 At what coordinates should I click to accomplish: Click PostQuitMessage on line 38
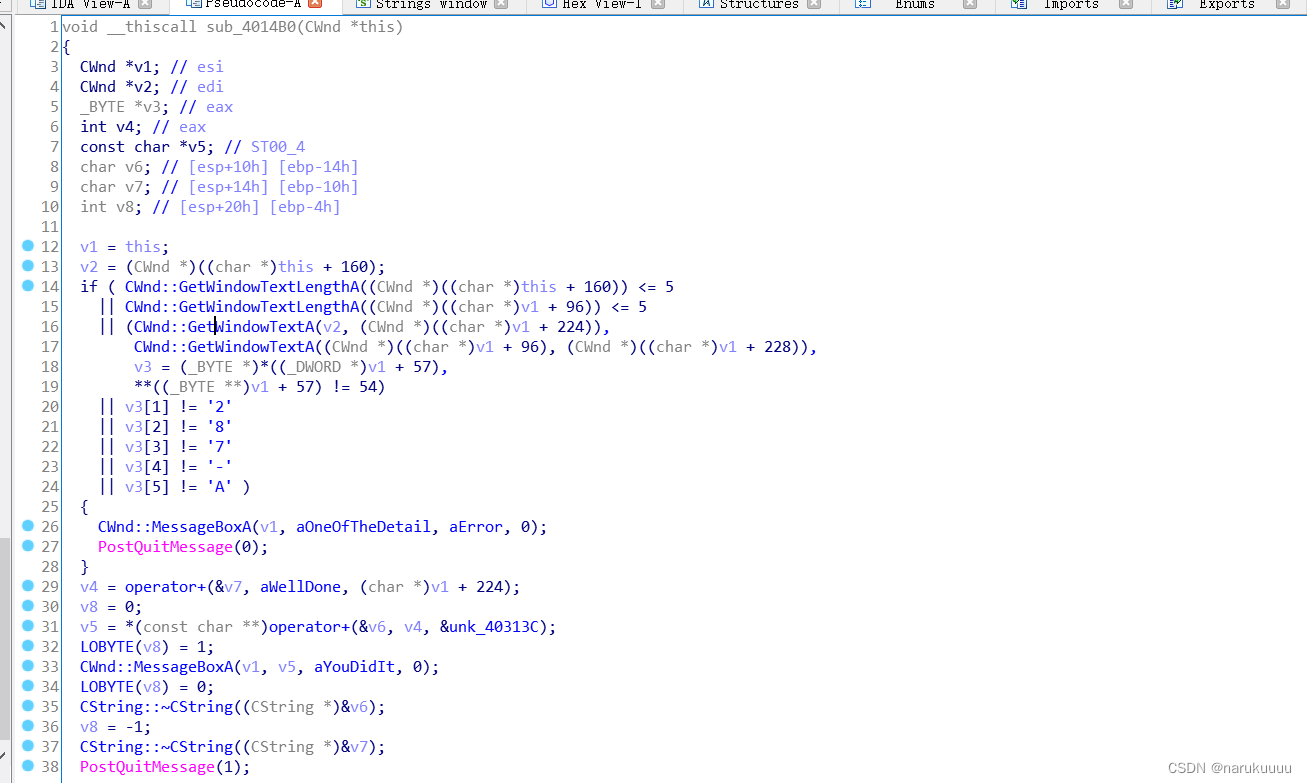(x=147, y=767)
